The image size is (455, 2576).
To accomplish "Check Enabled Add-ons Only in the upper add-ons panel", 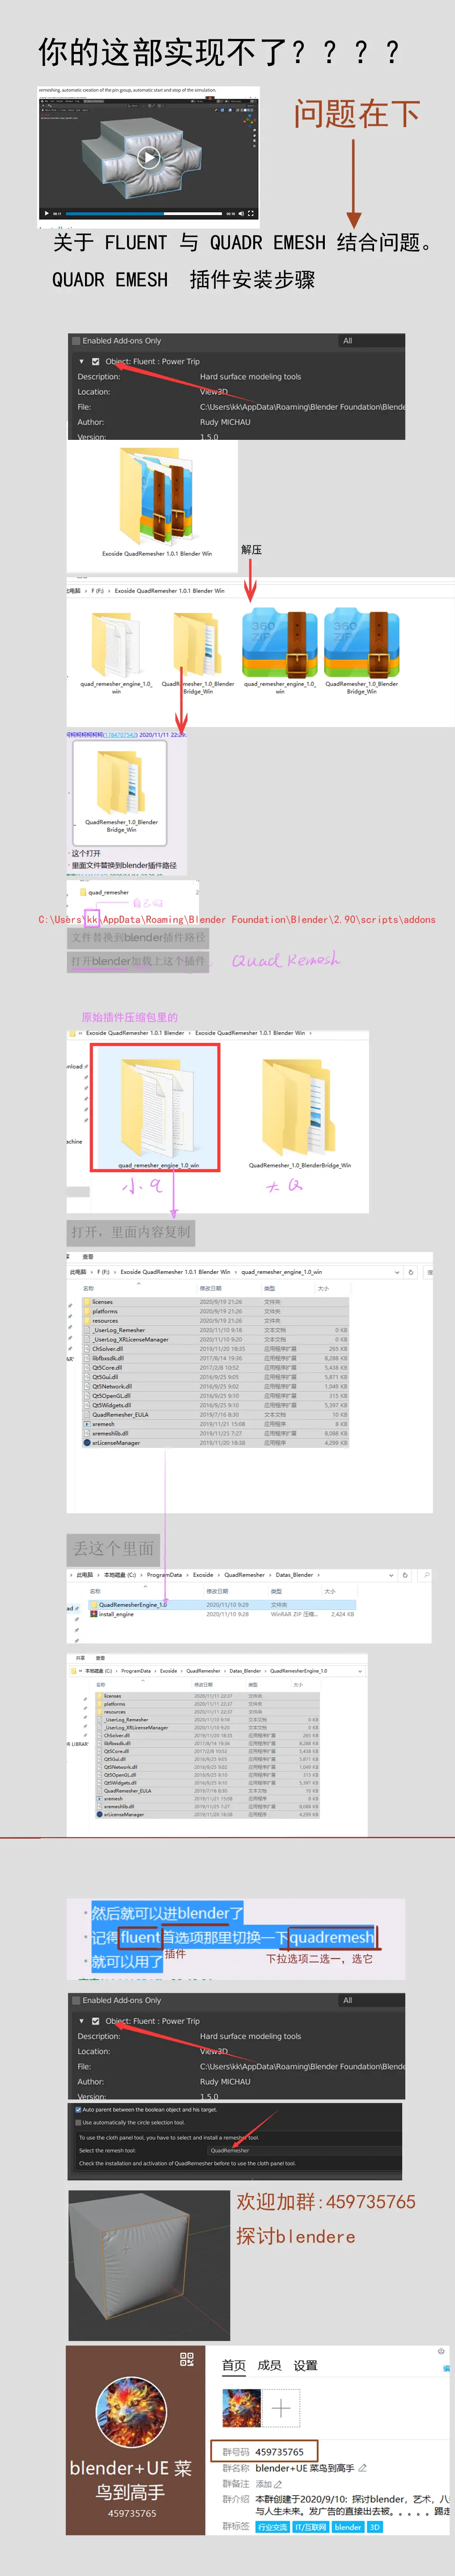I will pyautogui.click(x=76, y=340).
